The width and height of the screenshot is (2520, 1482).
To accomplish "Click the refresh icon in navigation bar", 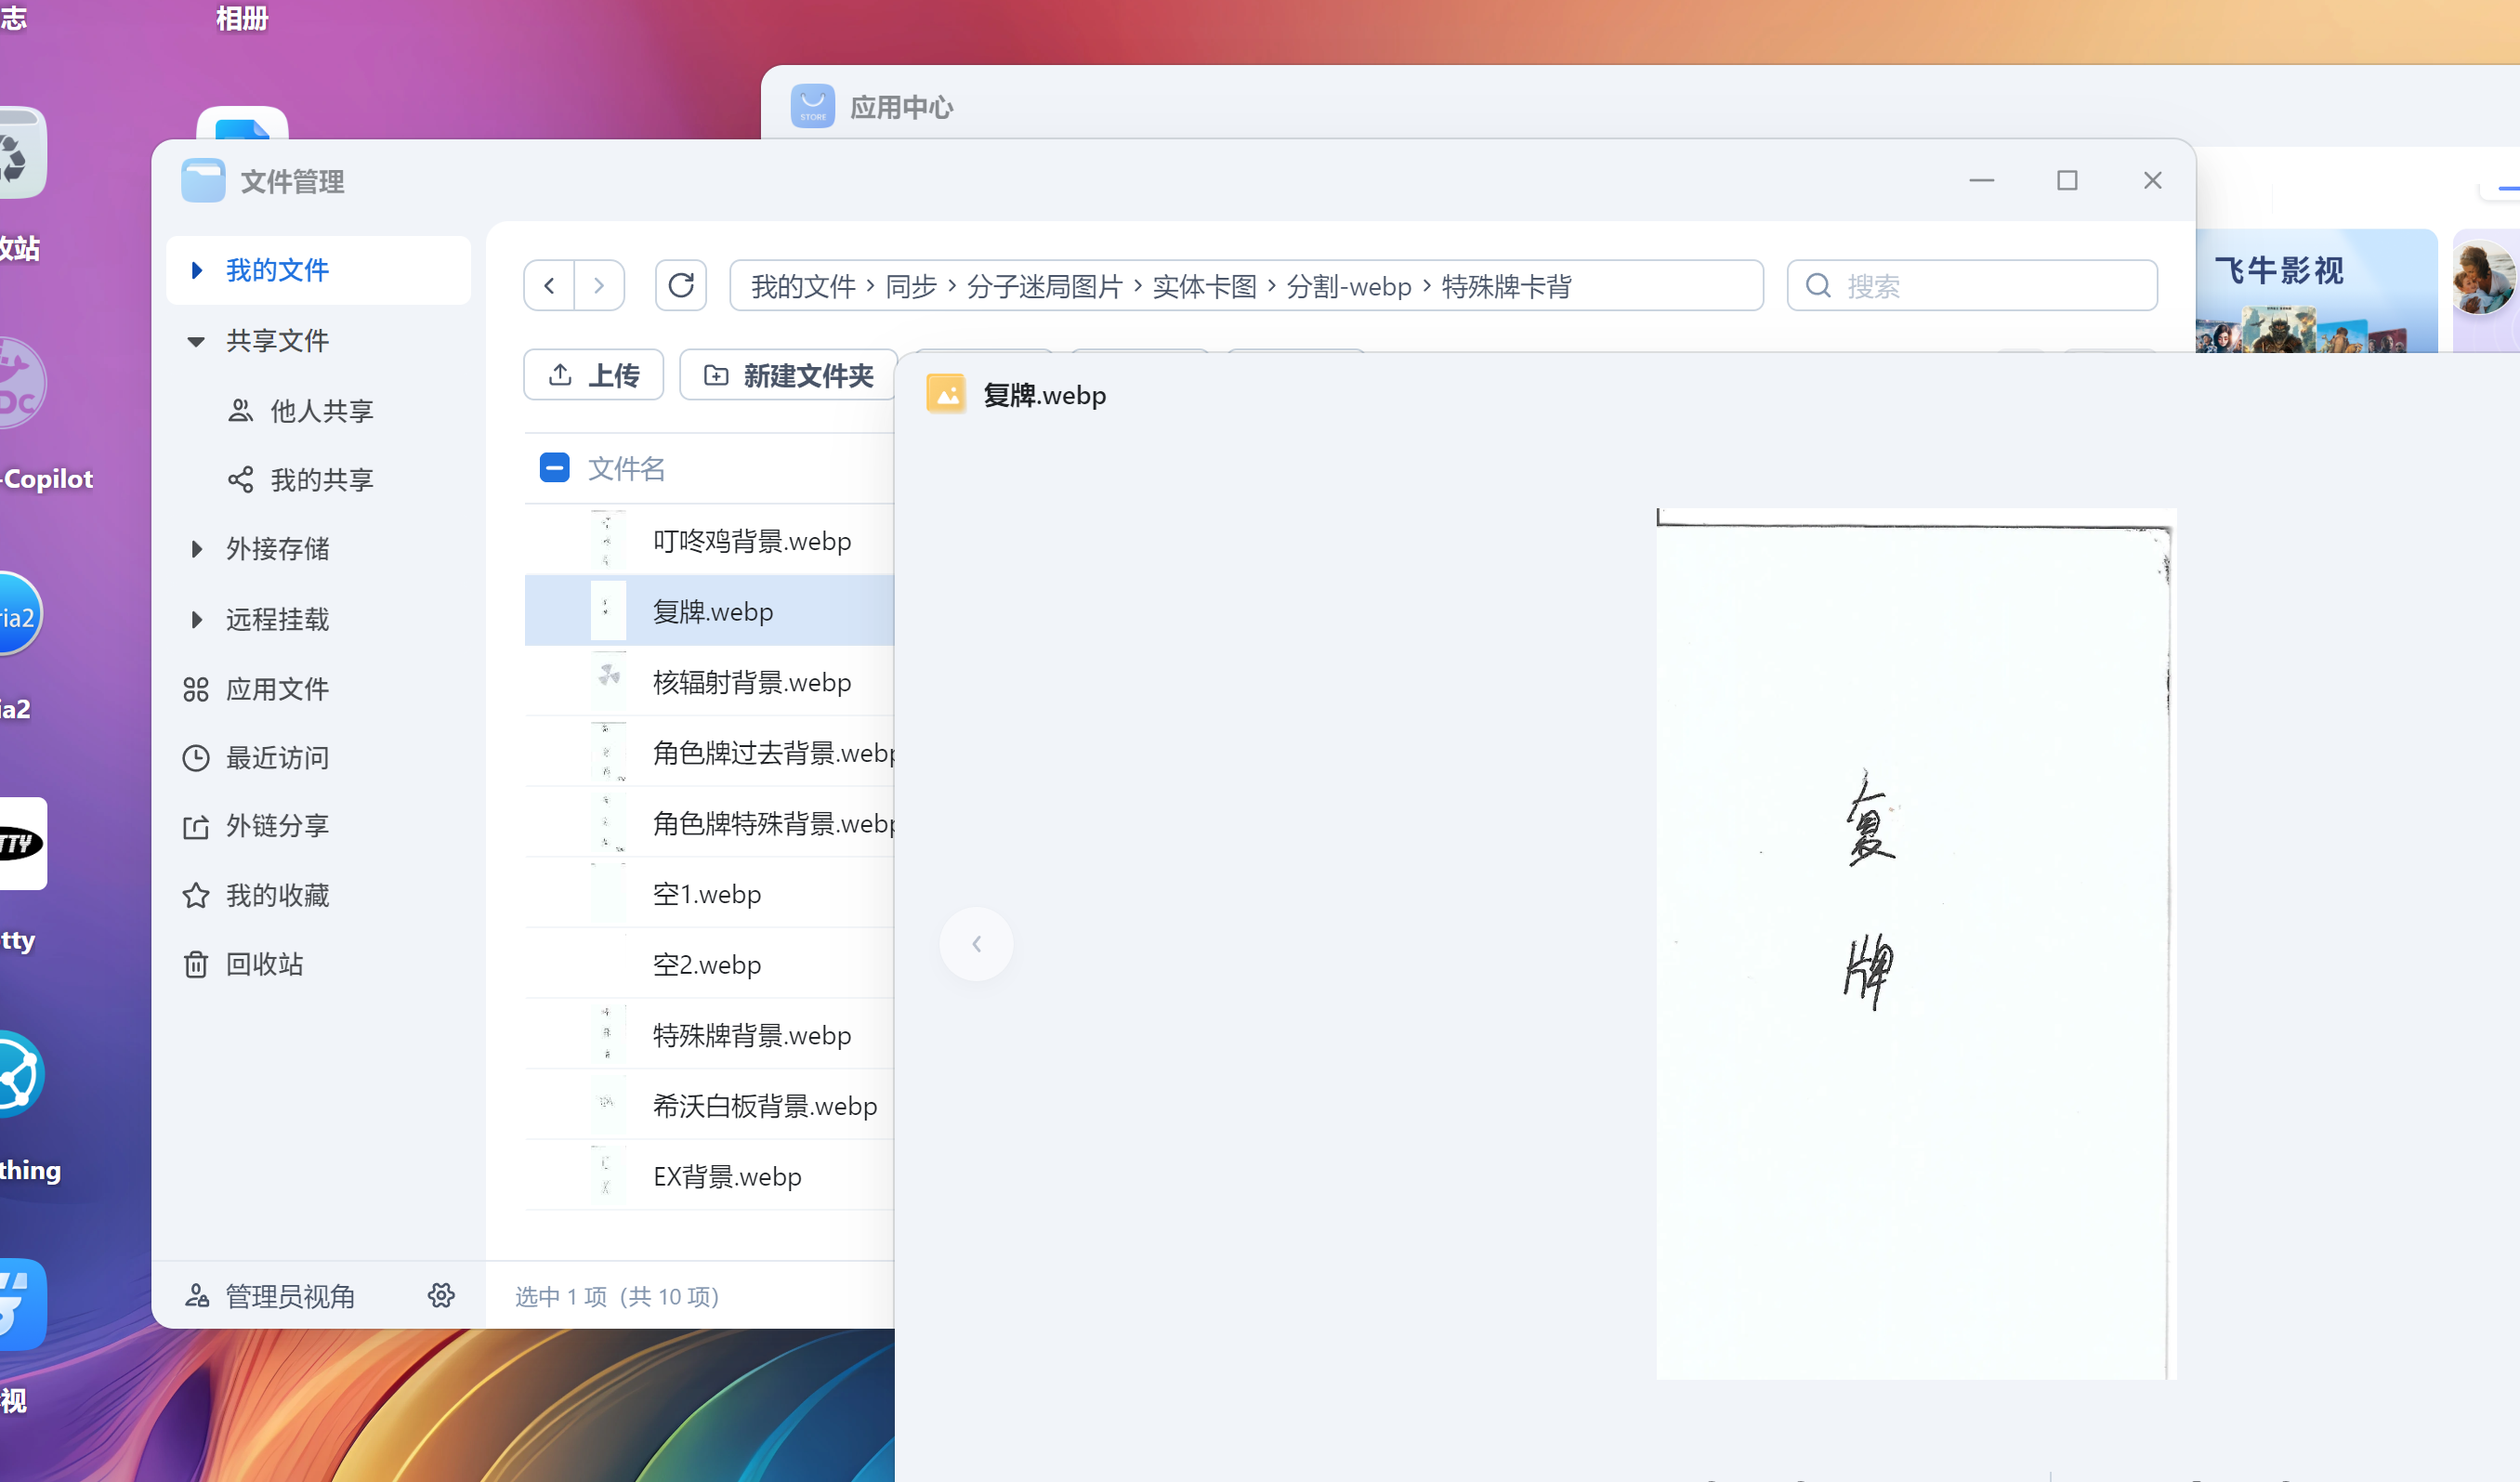I will [681, 286].
